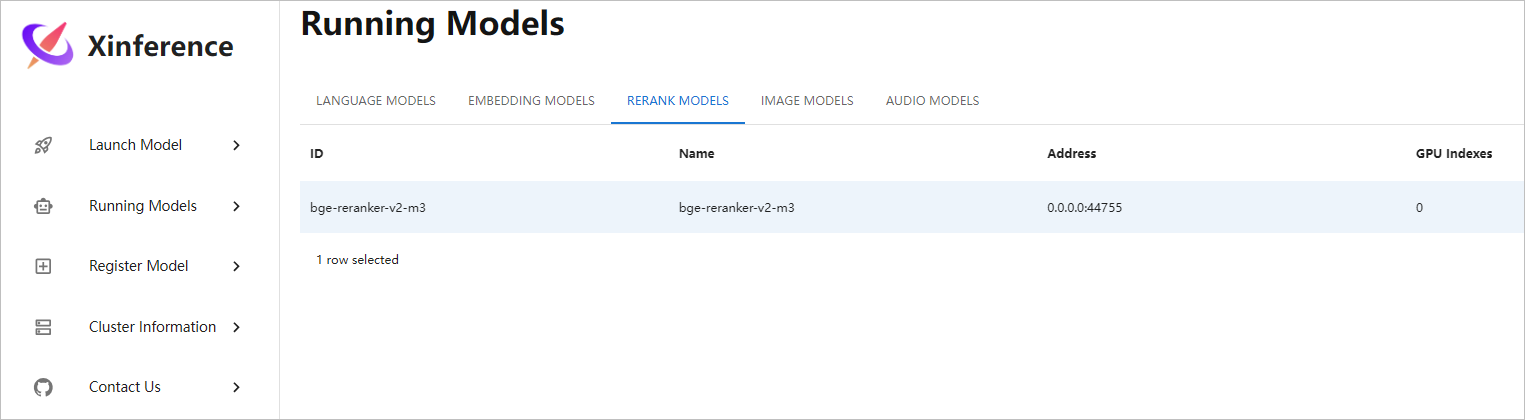Expand the Contact Us chevron
The image size is (1525, 420).
point(237,387)
